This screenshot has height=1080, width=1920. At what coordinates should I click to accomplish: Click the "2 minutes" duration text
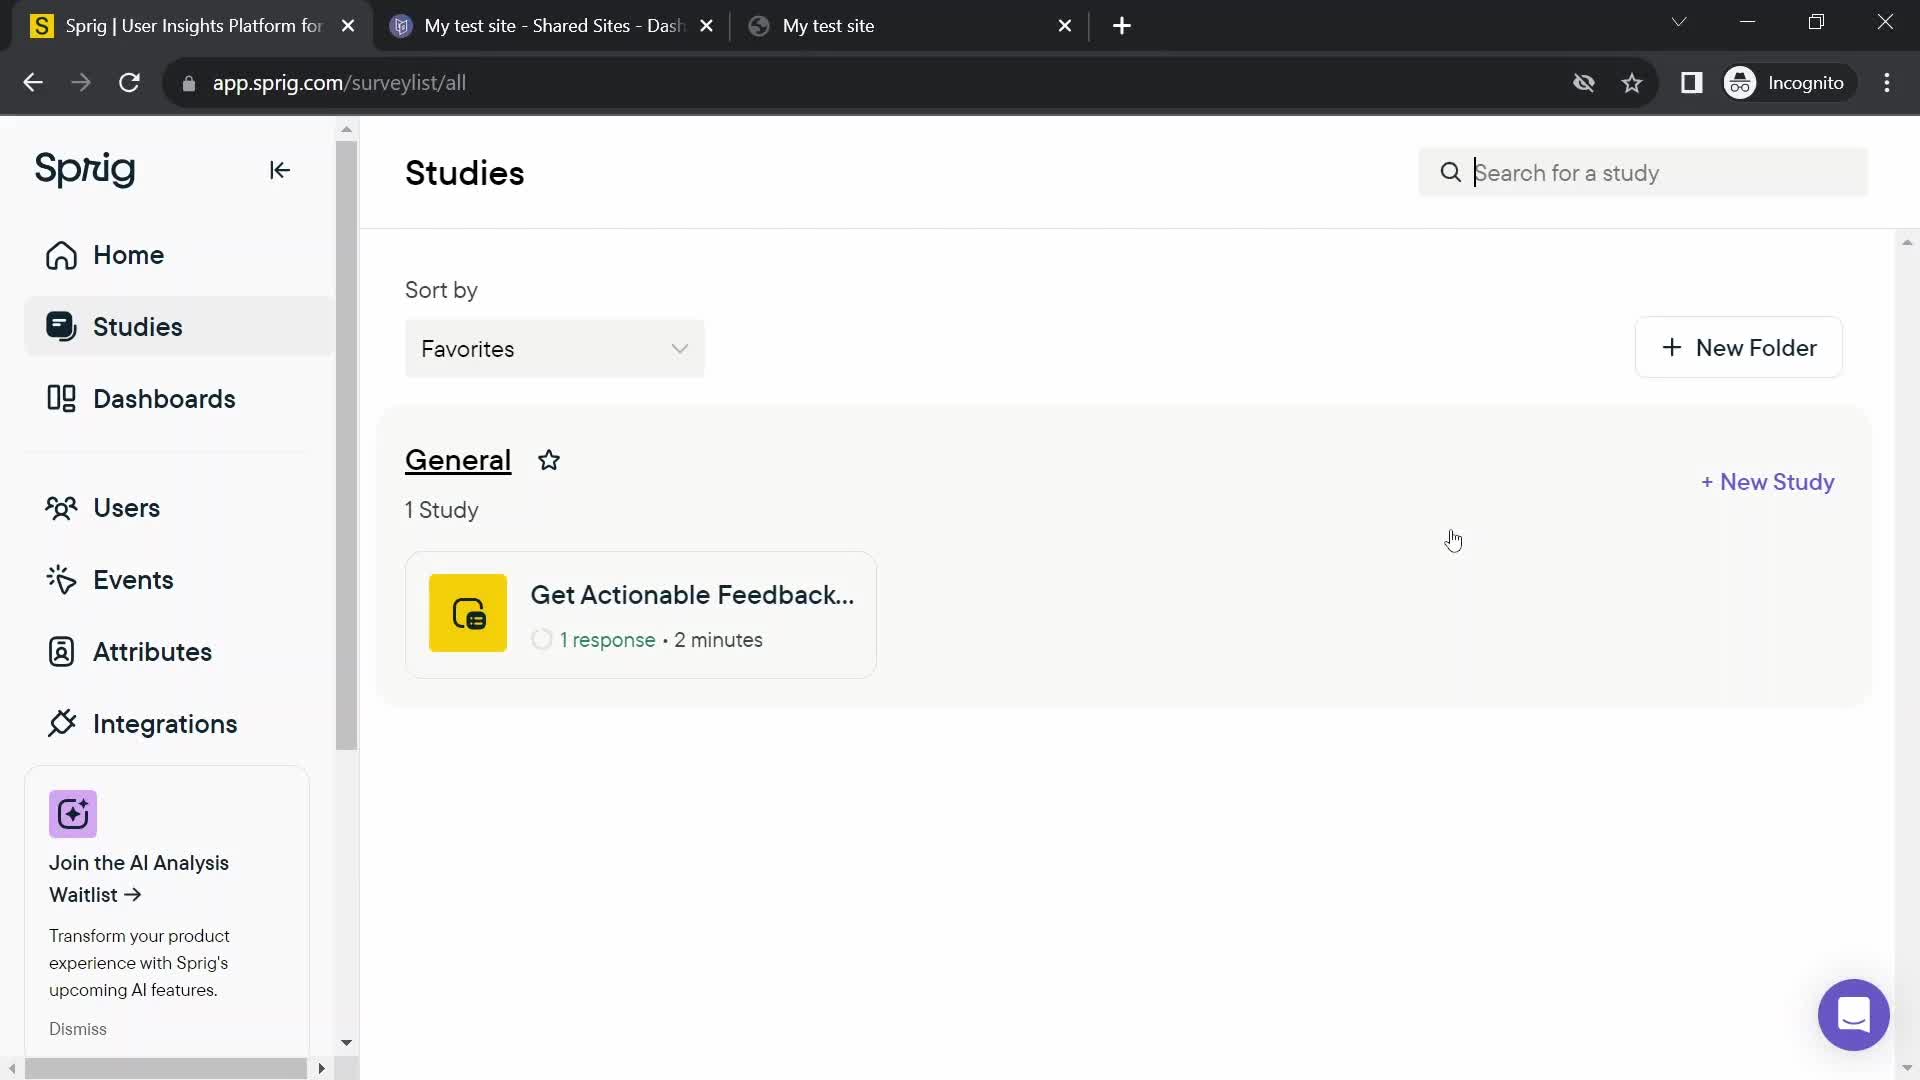718,640
